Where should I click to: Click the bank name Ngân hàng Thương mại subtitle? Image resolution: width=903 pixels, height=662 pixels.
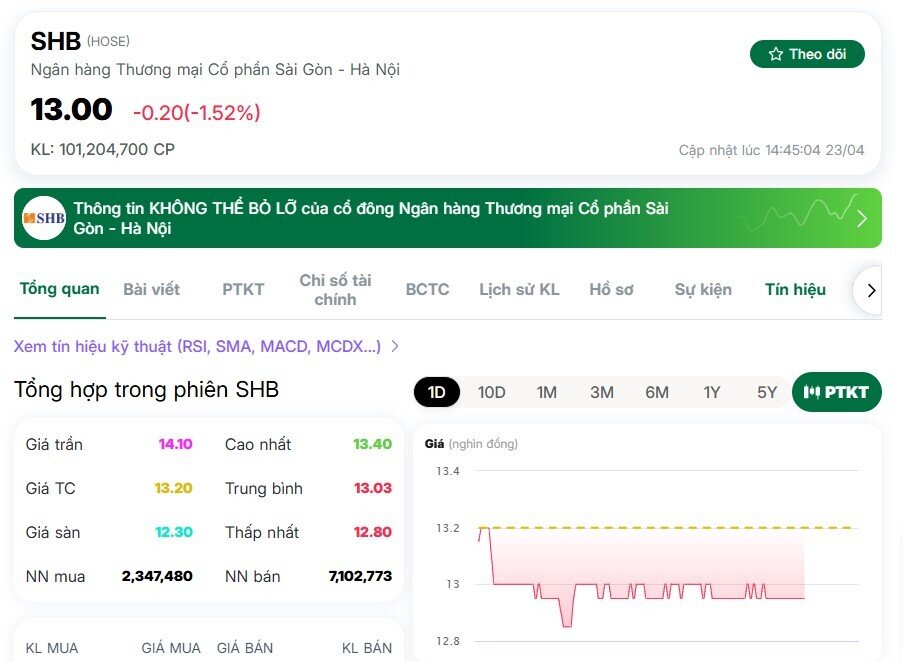215,70
